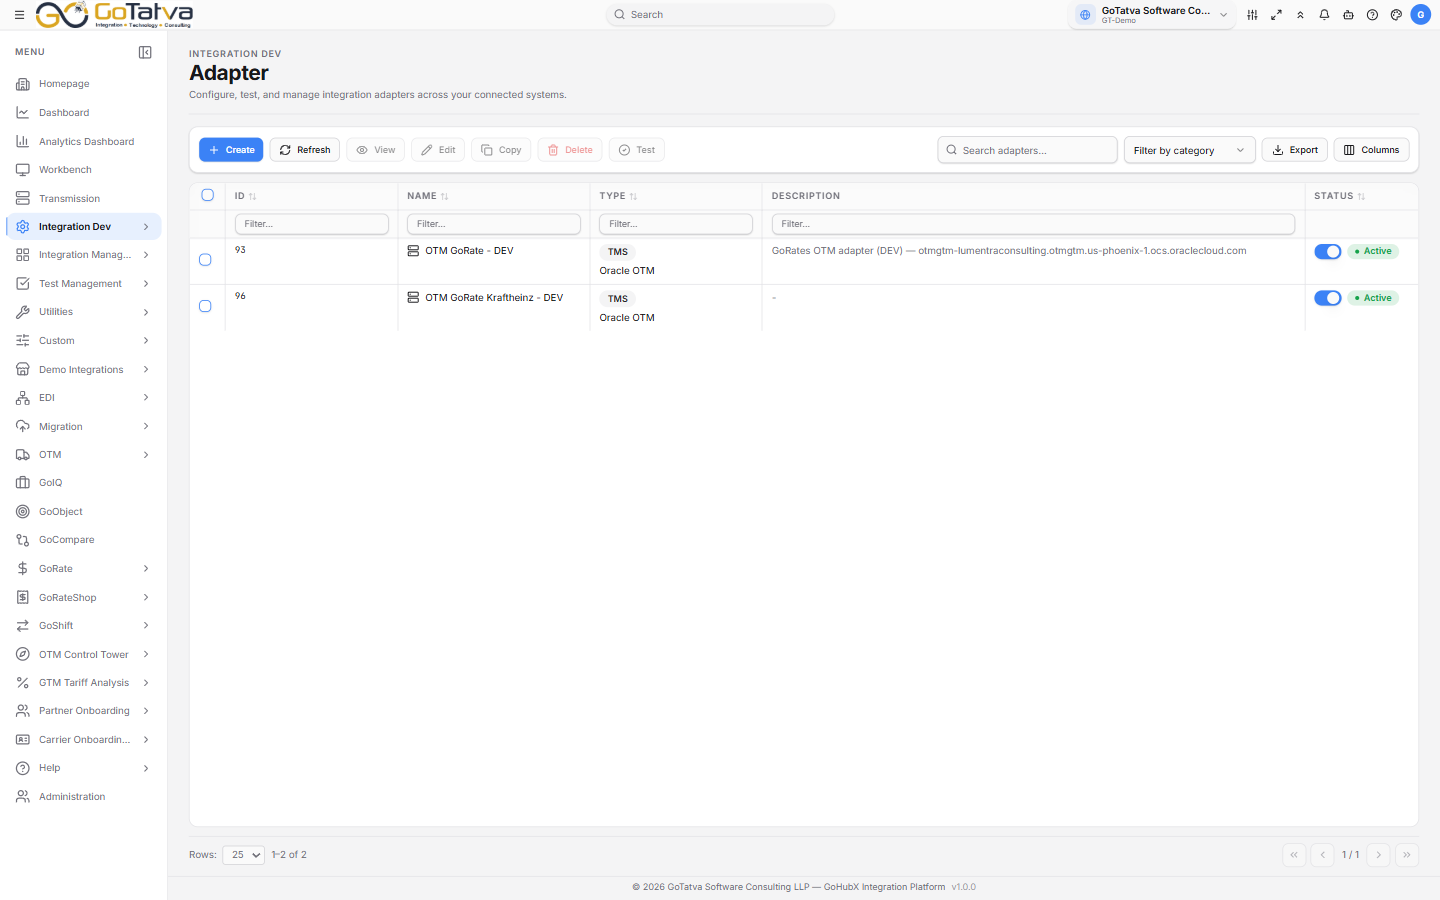The image size is (1440, 900).
Task: Click the Type column filter field
Action: coord(676,224)
